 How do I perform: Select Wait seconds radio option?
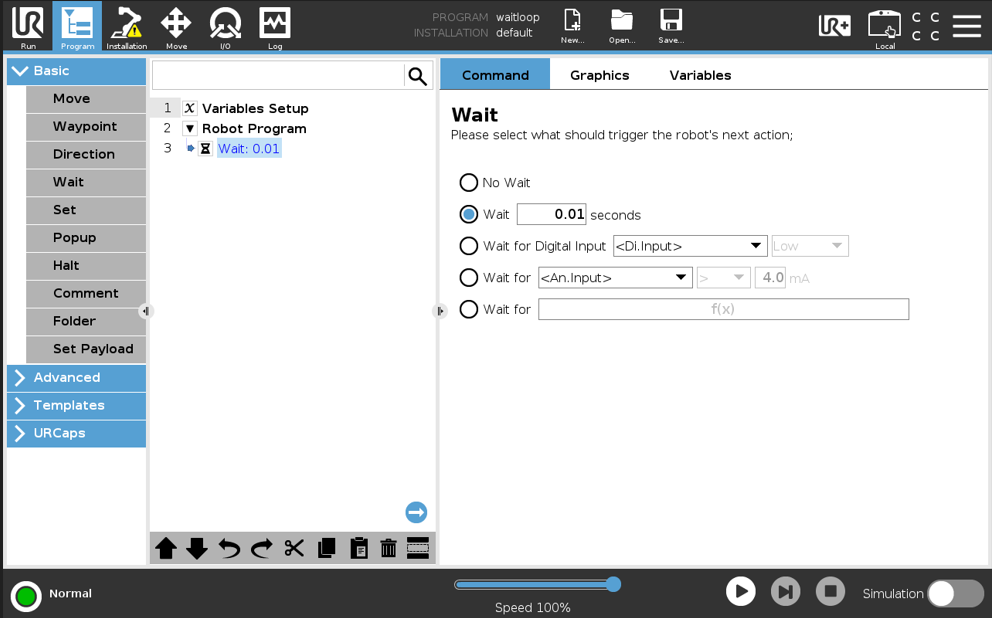469,214
